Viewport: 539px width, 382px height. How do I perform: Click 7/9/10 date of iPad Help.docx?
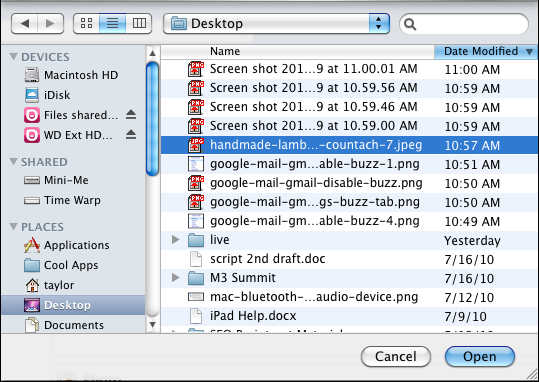465,316
